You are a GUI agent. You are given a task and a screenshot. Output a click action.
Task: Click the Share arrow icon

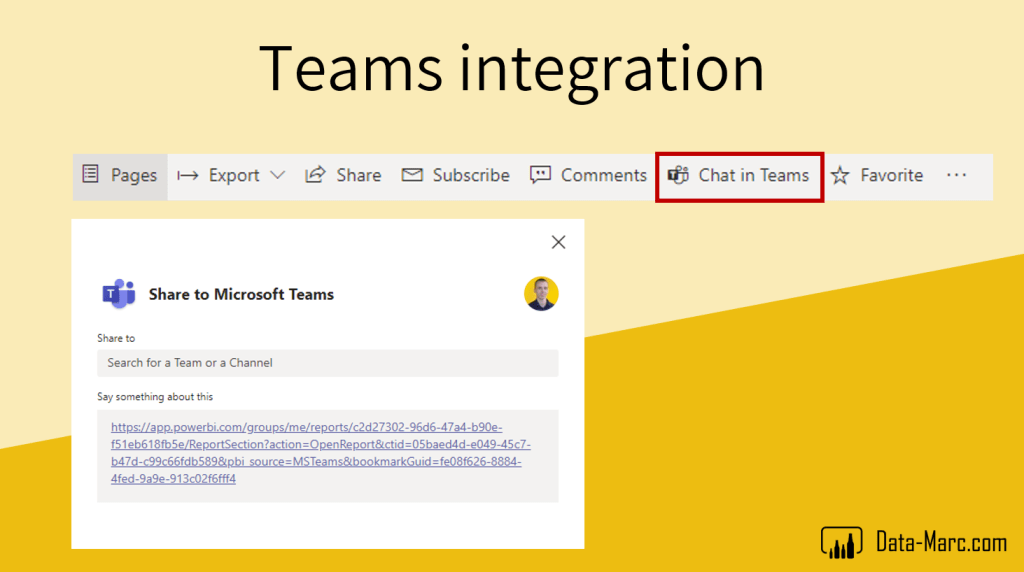pos(315,175)
